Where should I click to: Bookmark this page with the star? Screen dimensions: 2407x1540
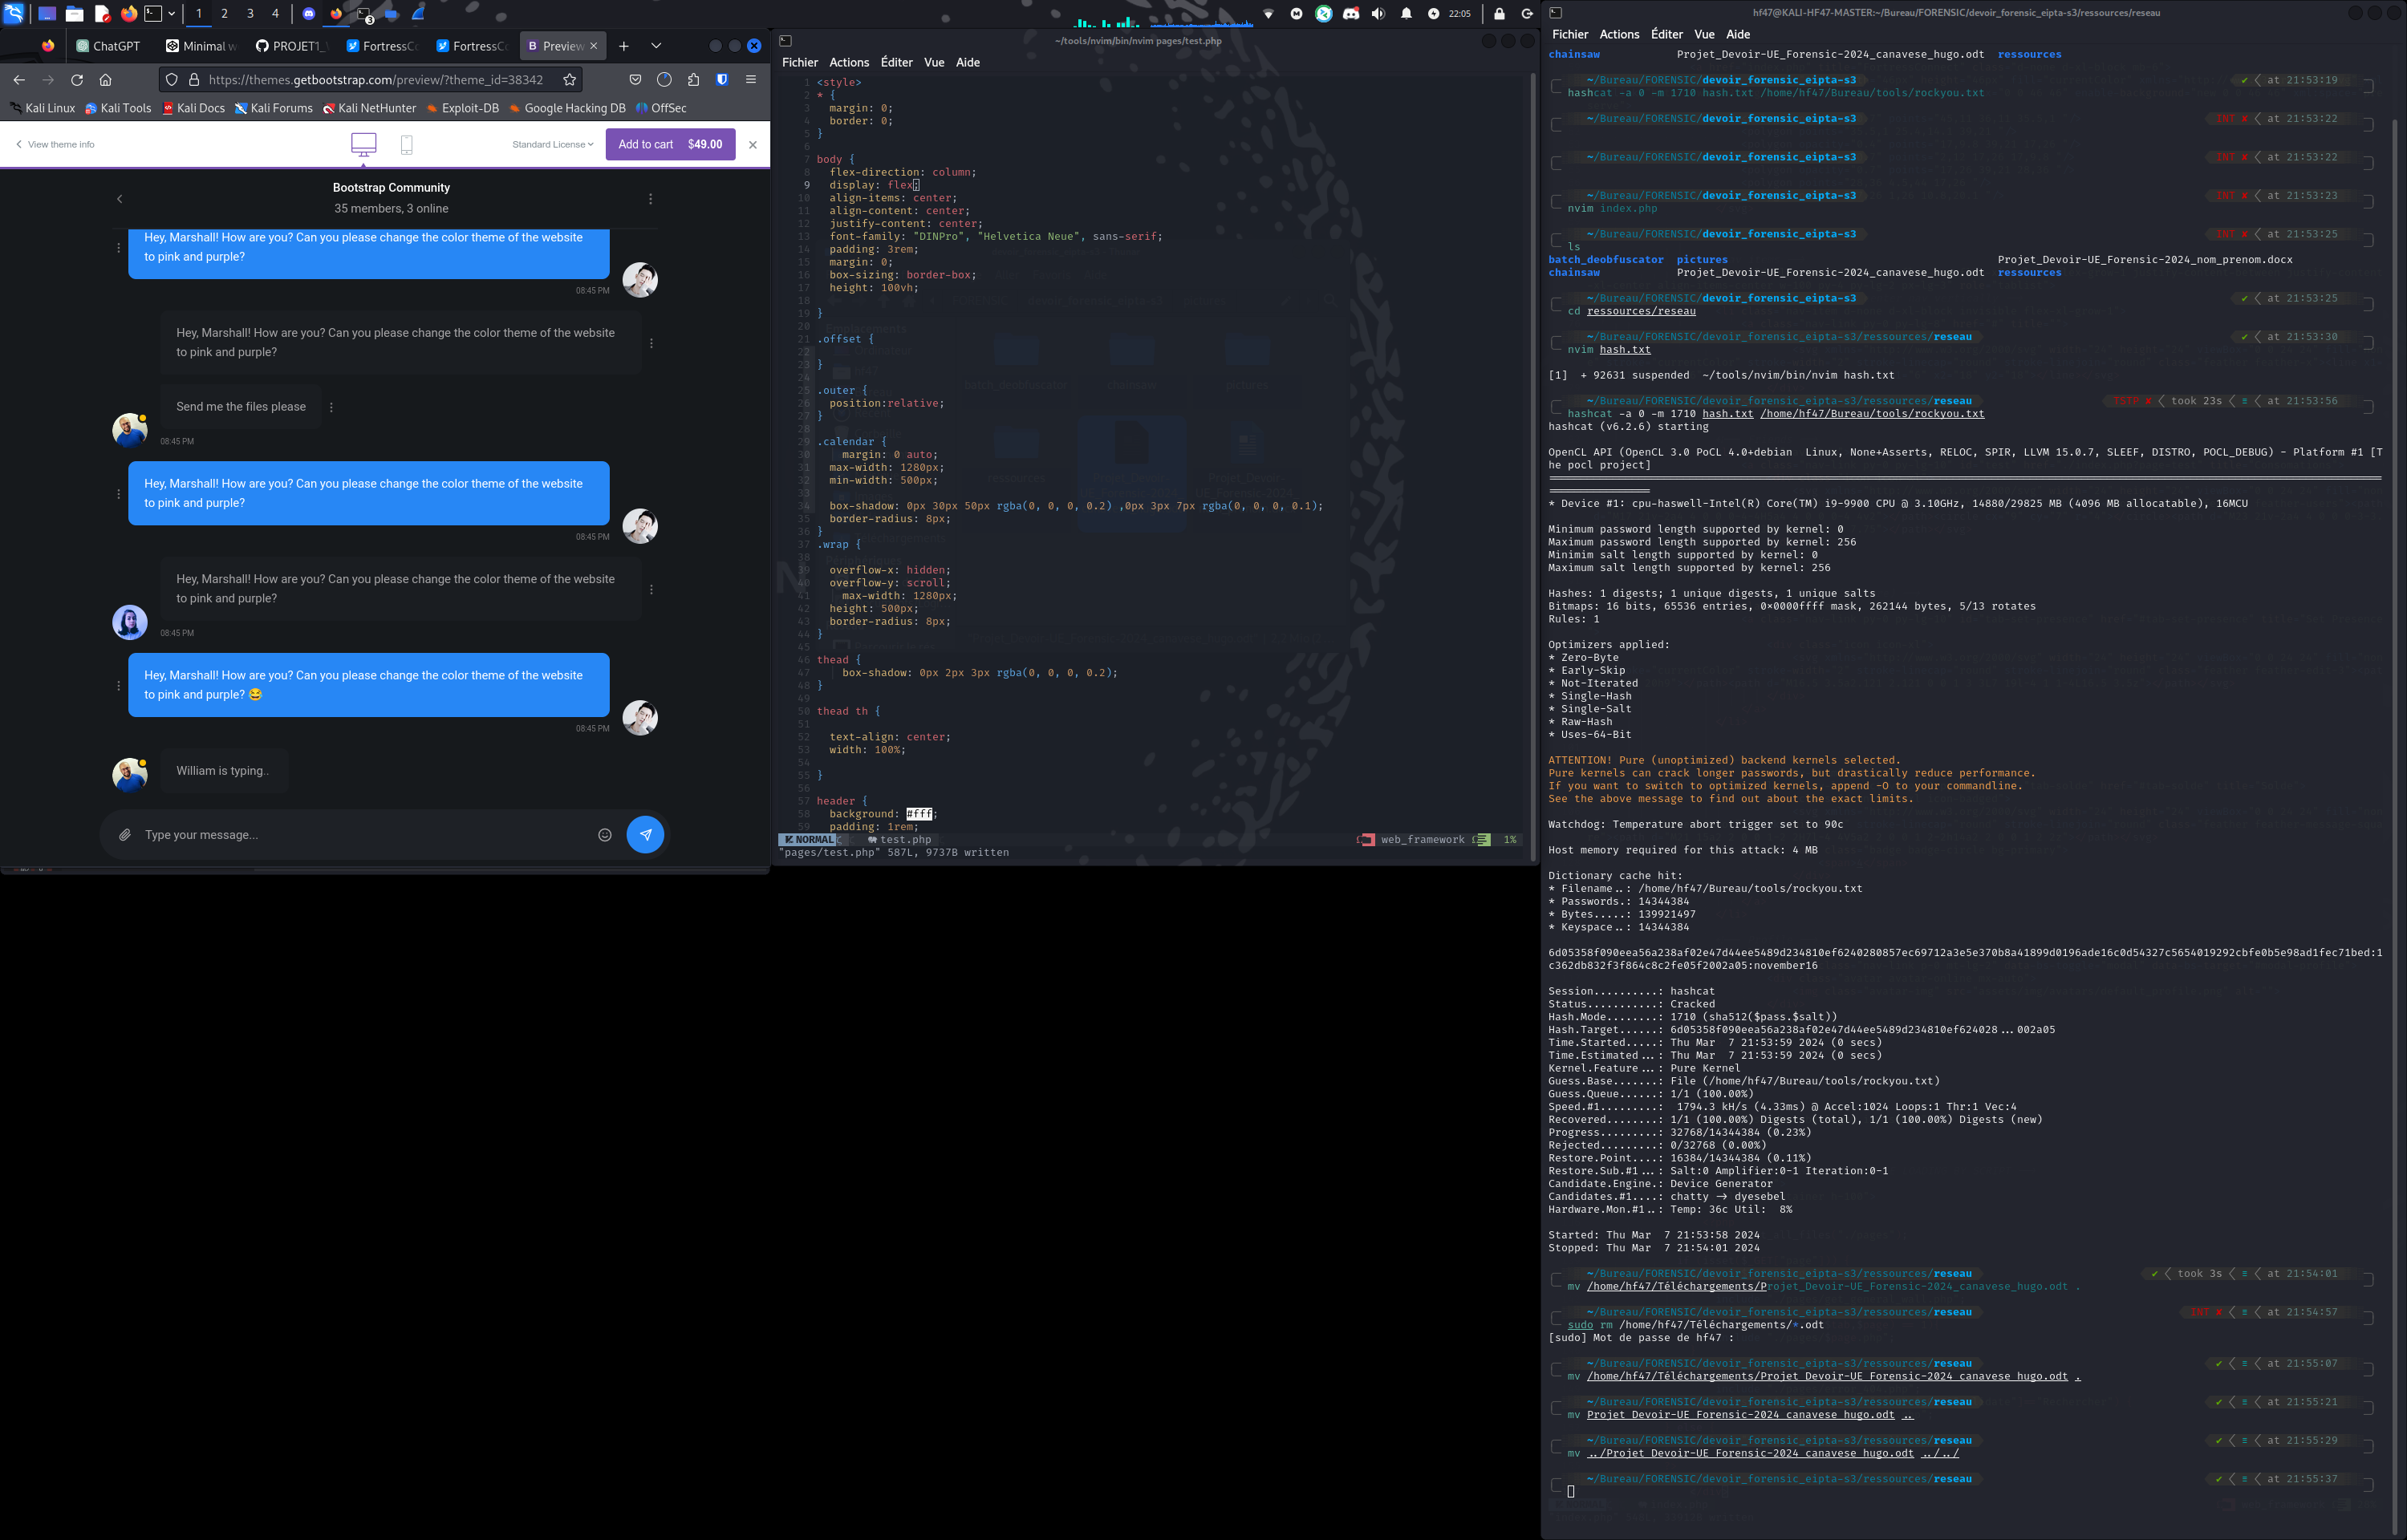[569, 80]
